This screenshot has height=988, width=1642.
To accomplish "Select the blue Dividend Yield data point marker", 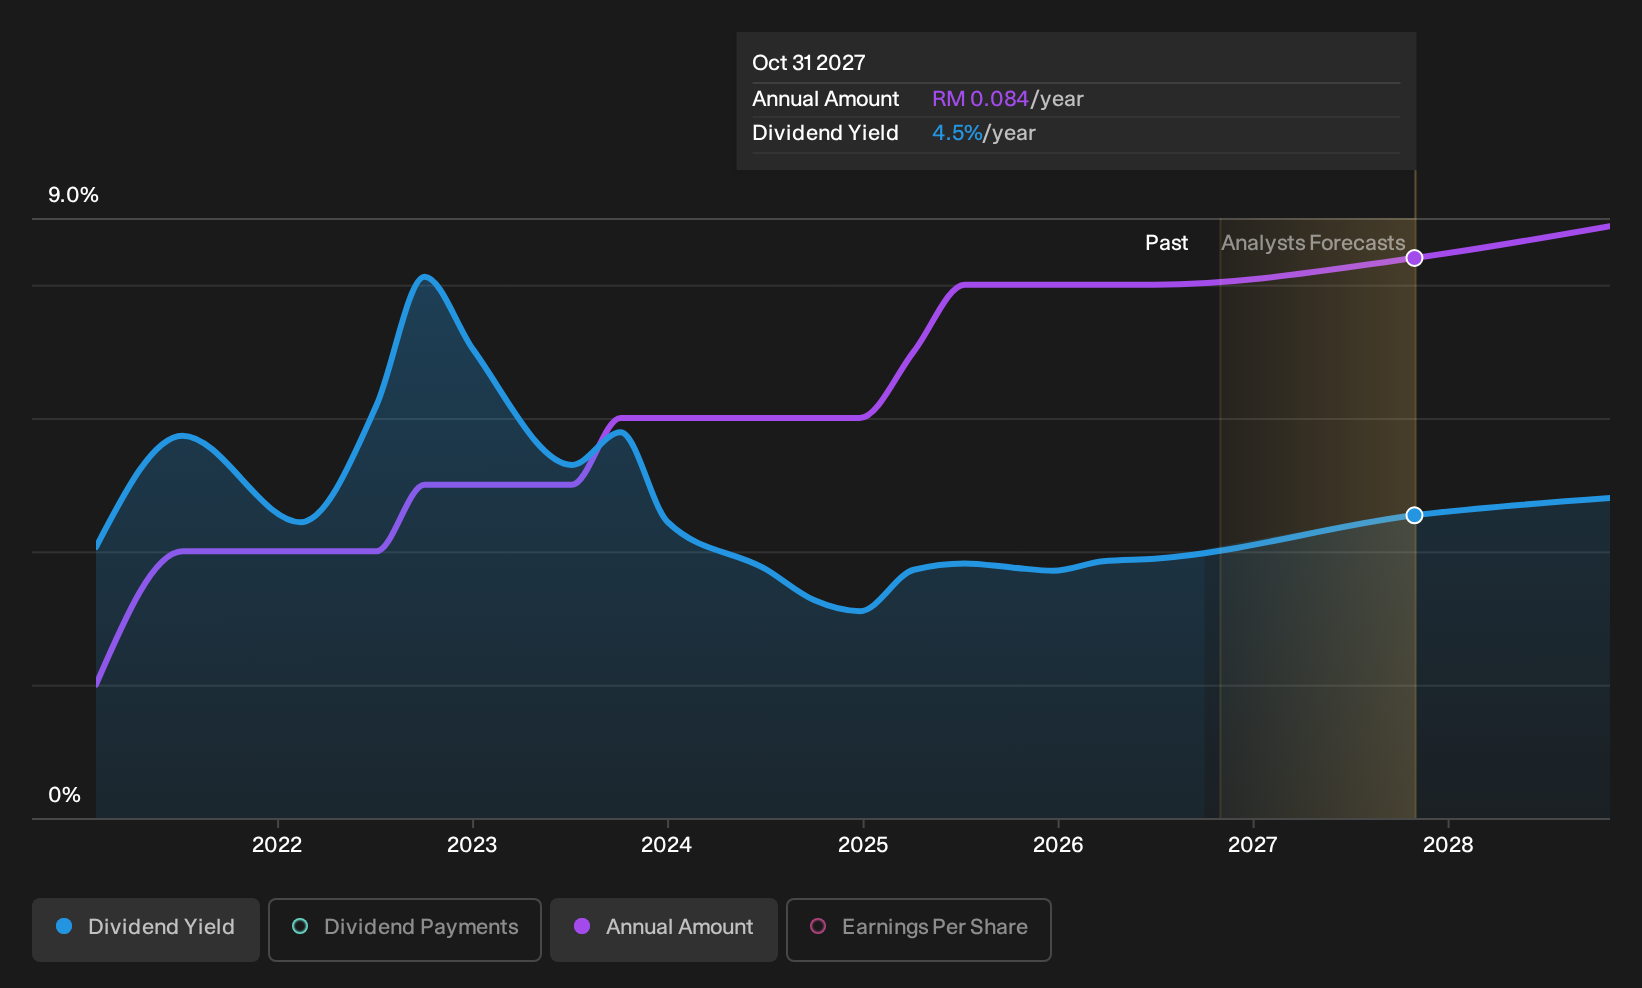I will point(1414,515).
